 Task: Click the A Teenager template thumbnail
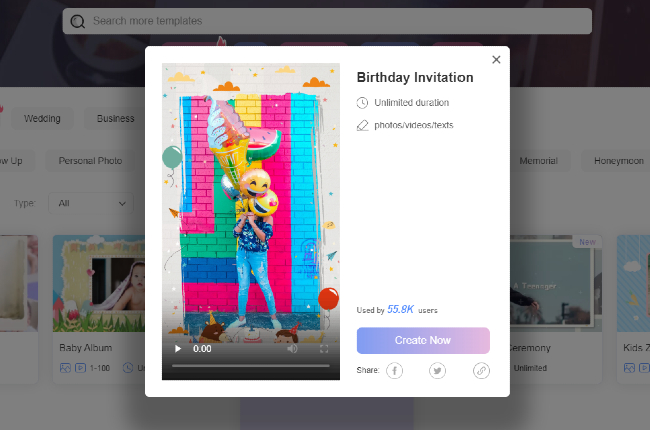[x=555, y=284]
